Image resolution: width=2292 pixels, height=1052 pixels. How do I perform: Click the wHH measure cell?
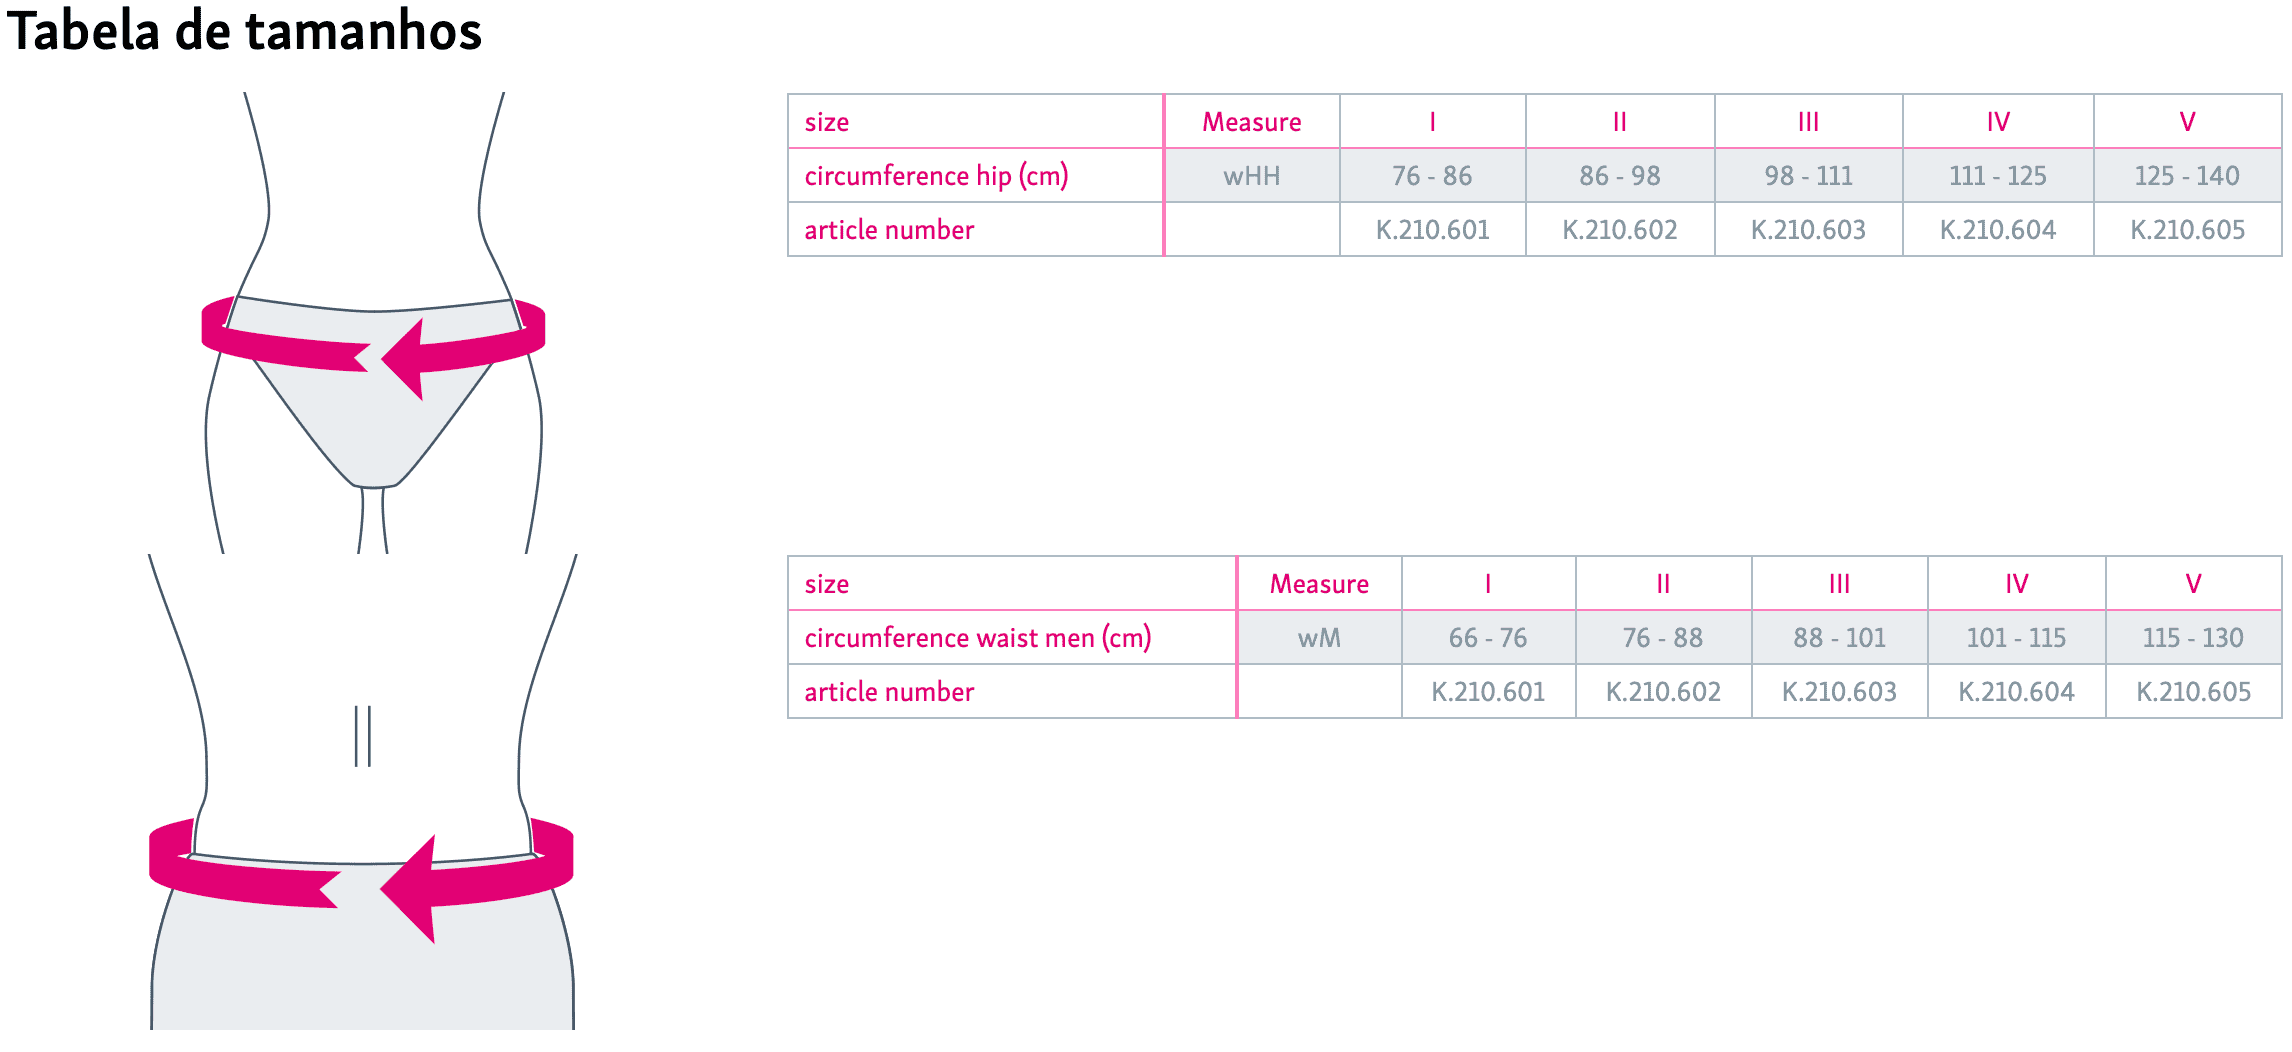tap(1252, 176)
